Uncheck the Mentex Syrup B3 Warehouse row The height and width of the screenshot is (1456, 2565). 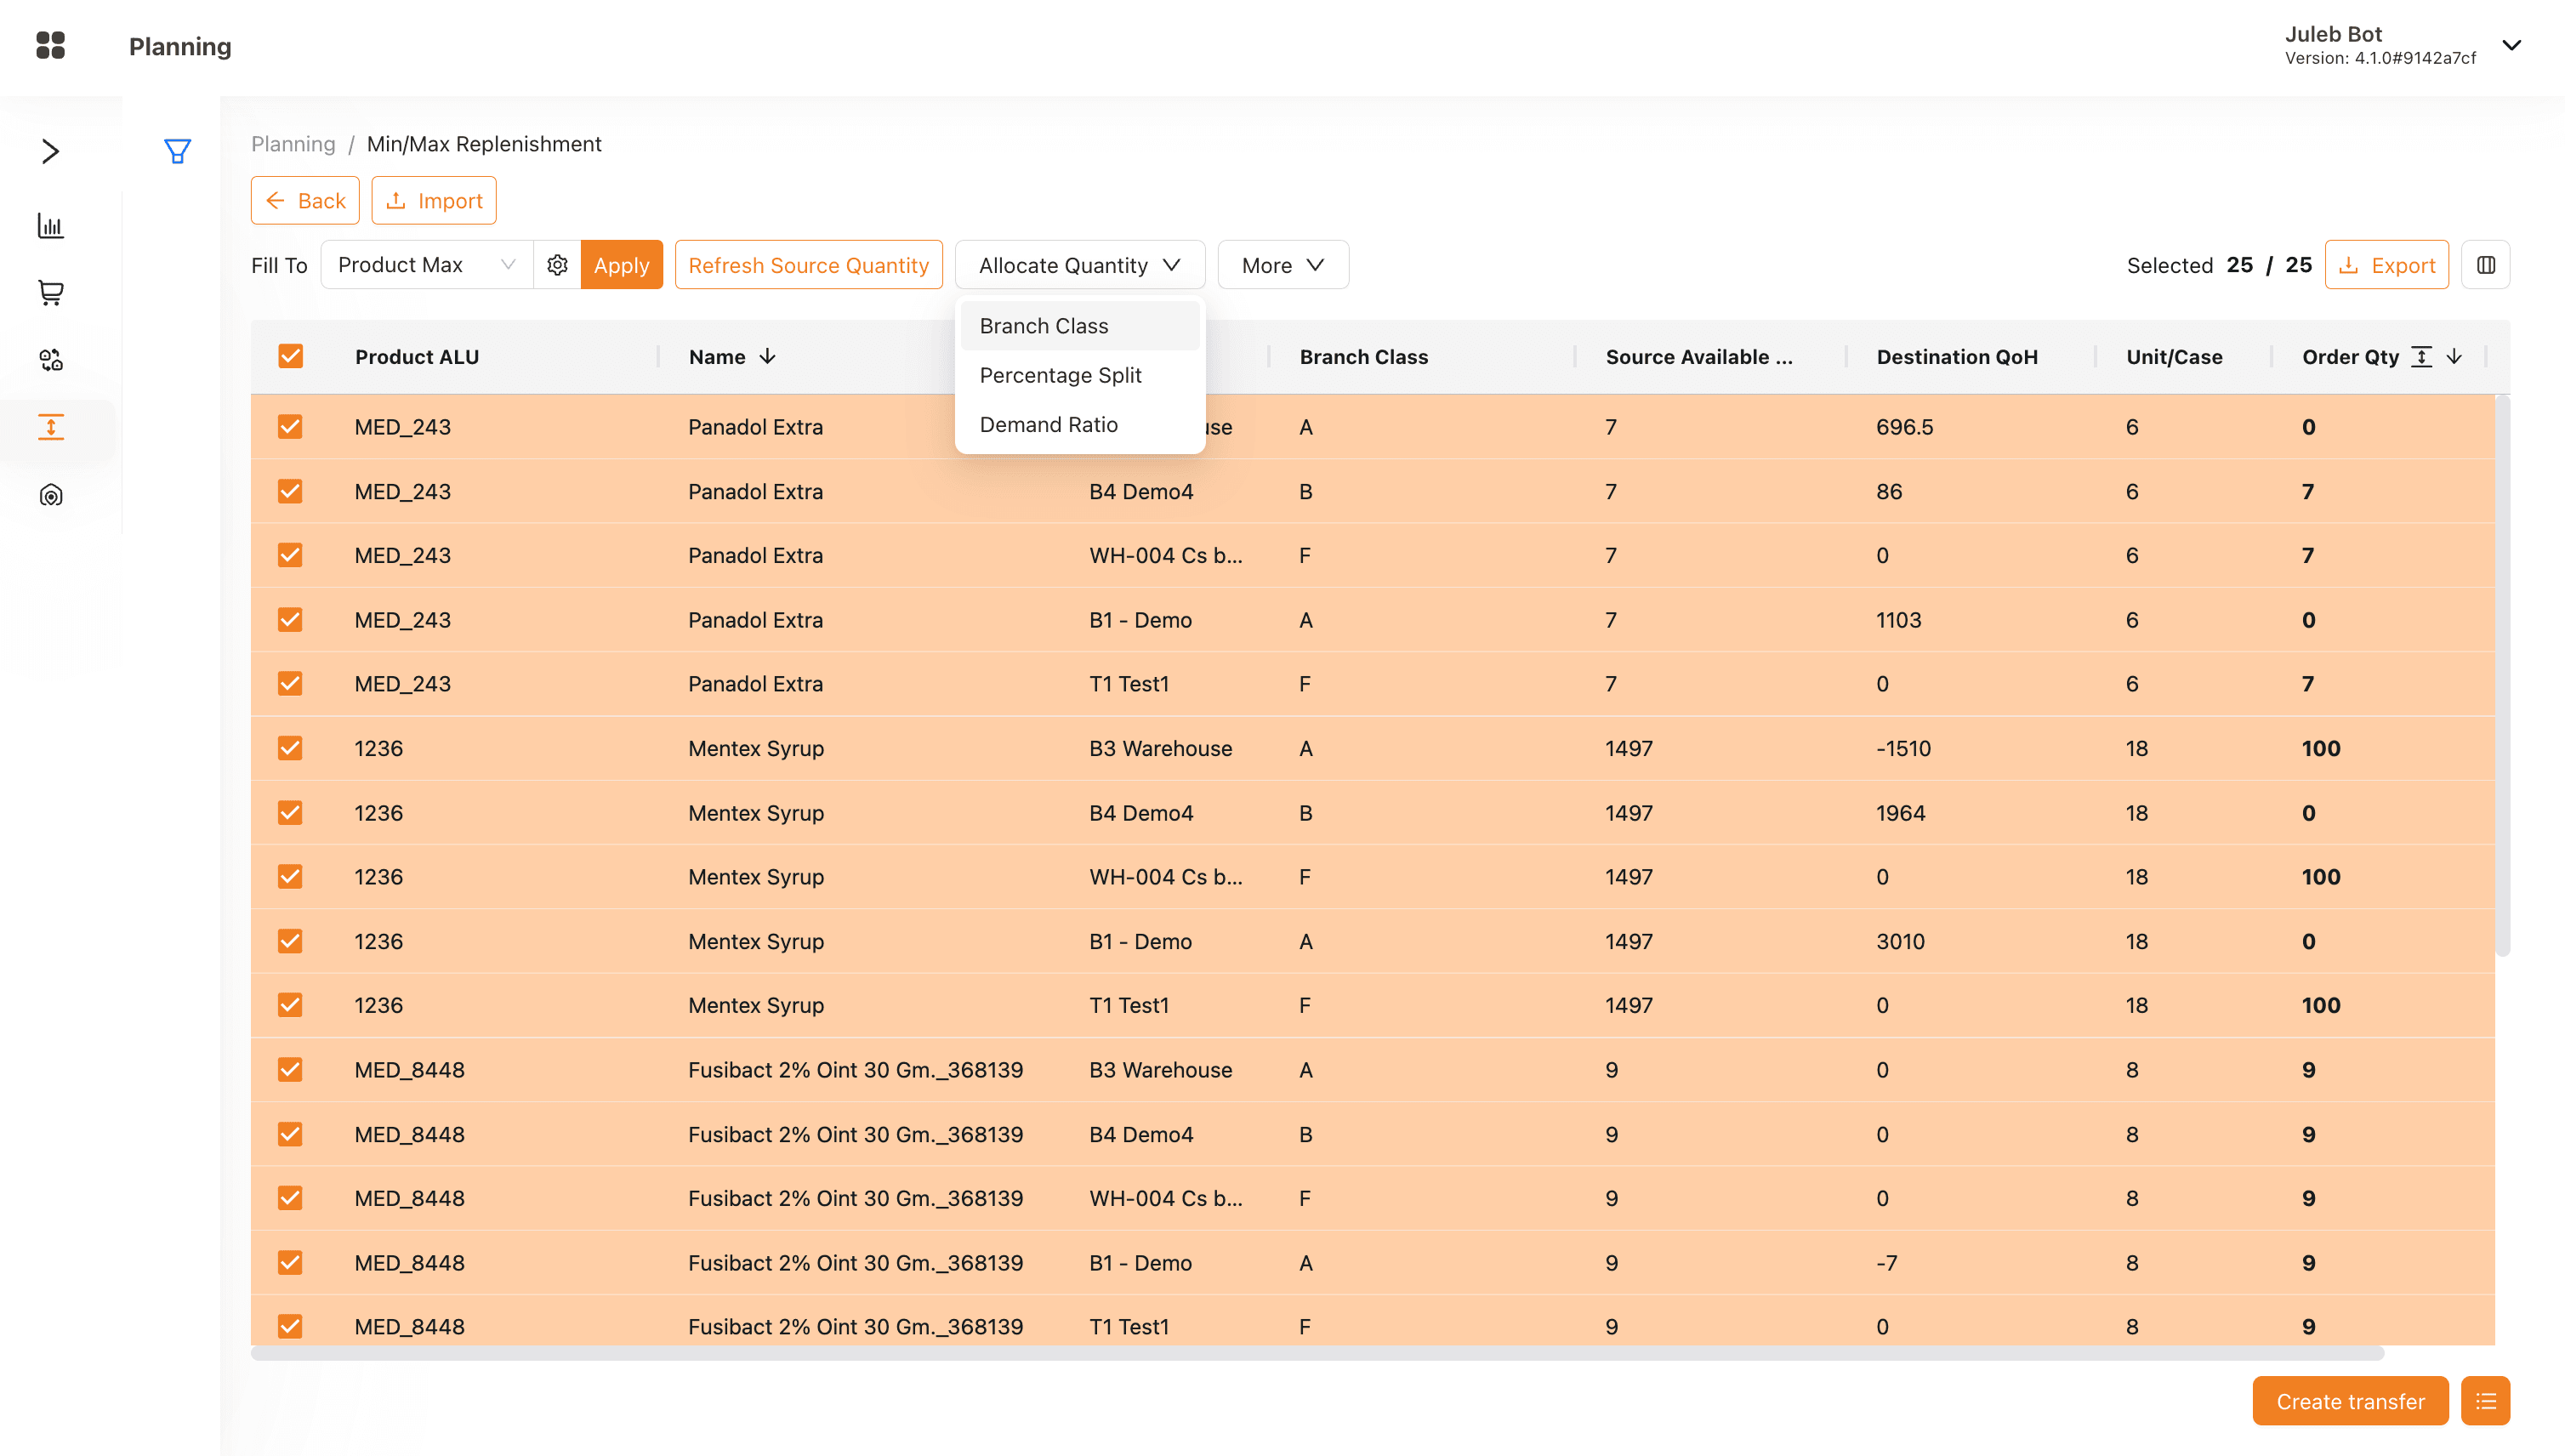[x=290, y=748]
